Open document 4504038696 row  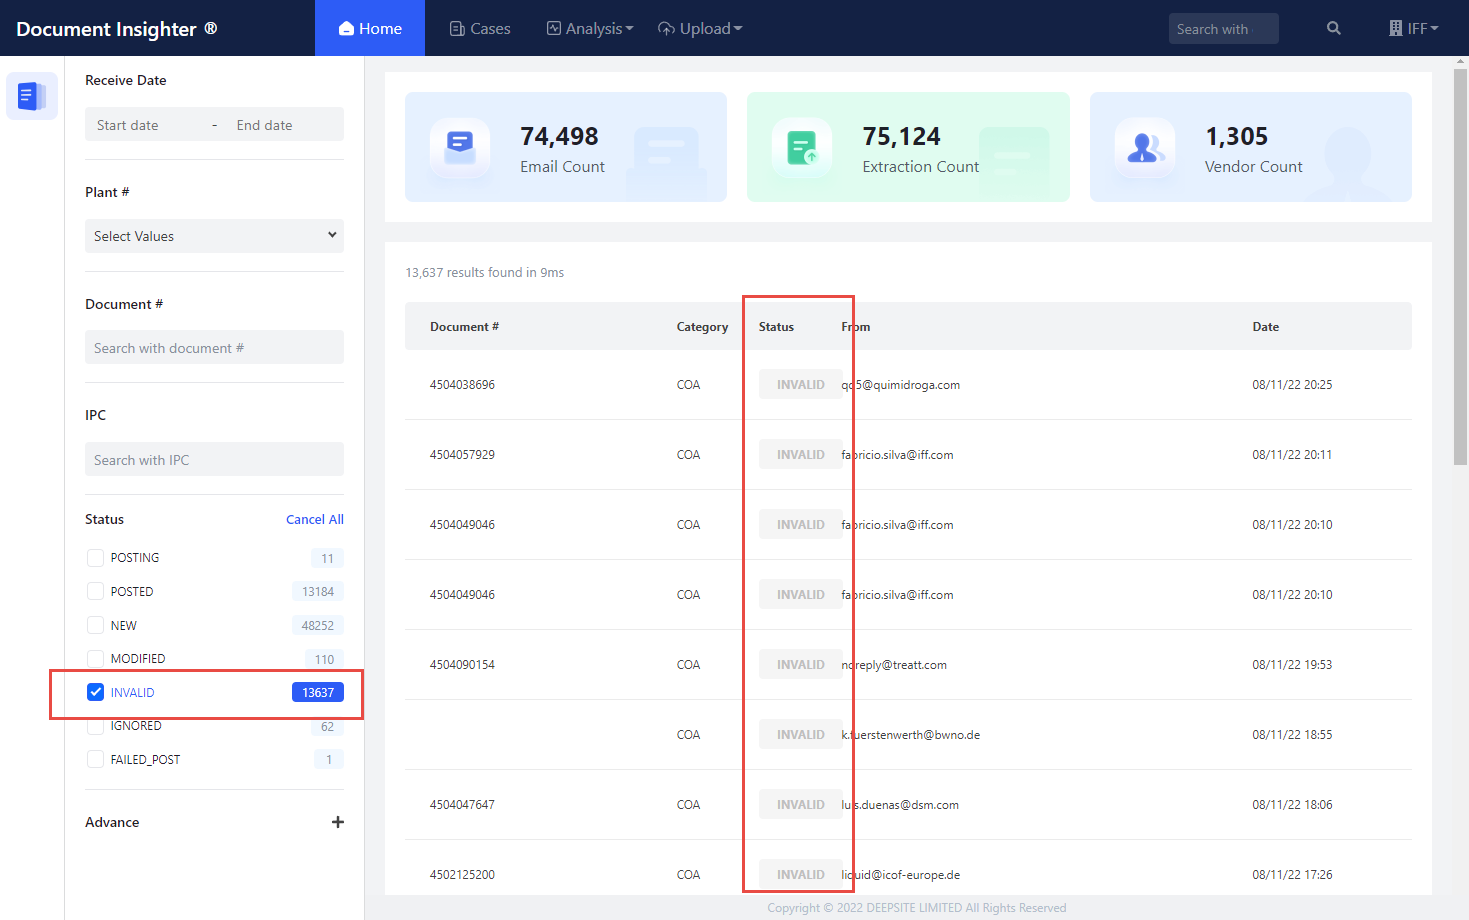462,385
